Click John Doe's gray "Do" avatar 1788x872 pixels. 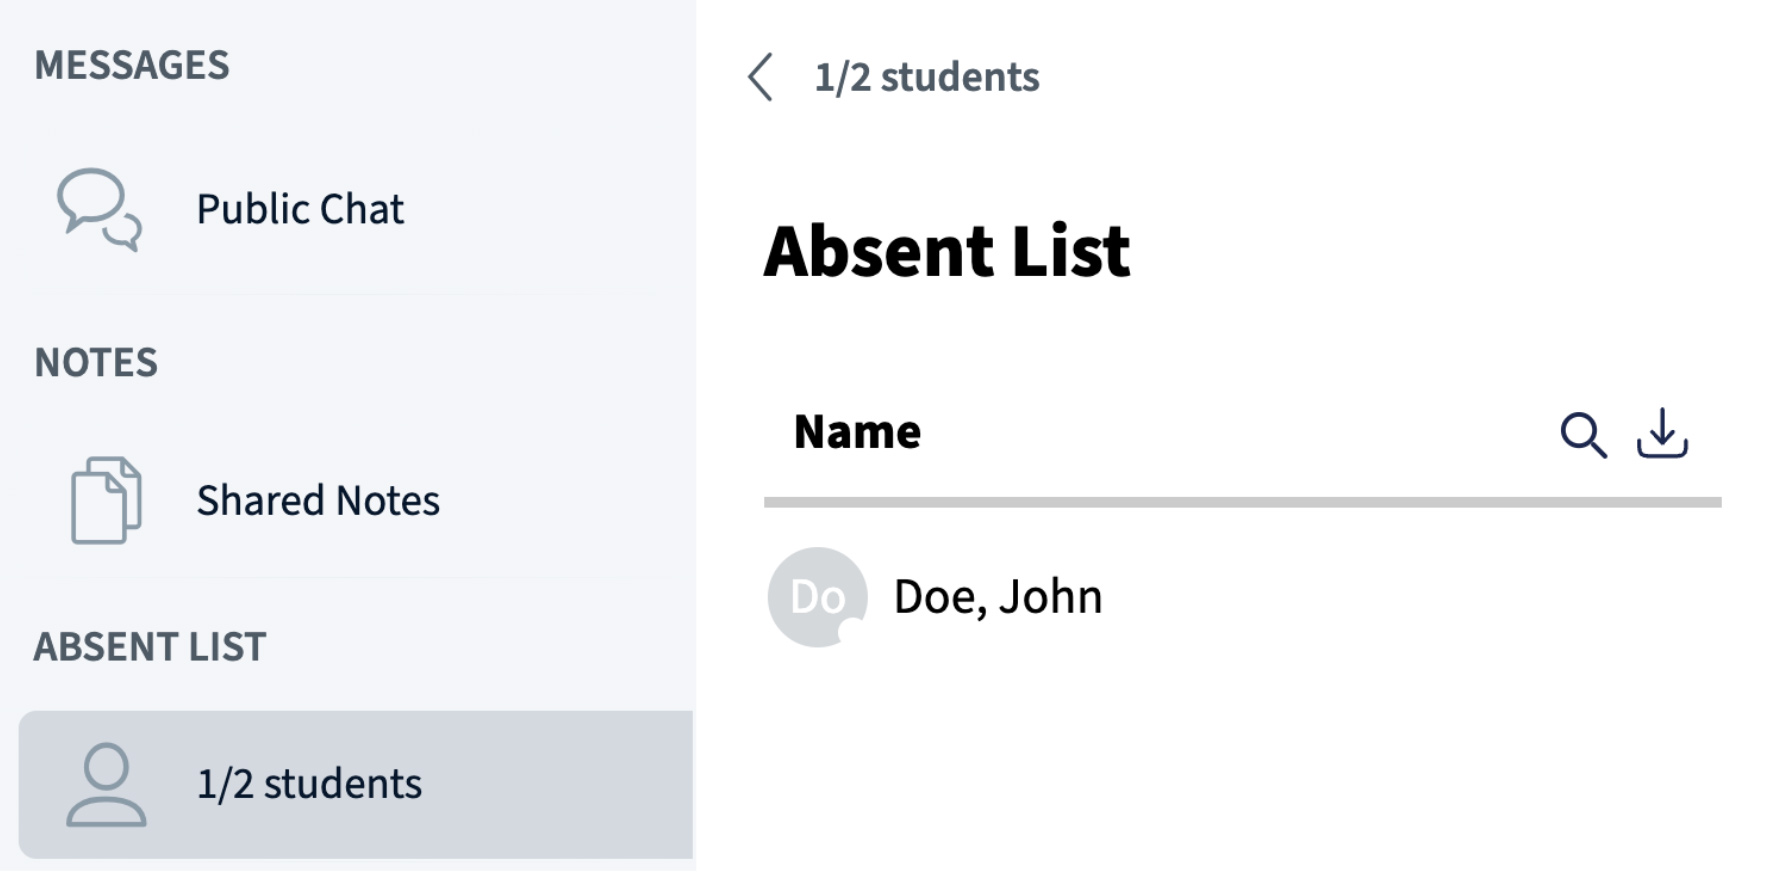click(816, 596)
